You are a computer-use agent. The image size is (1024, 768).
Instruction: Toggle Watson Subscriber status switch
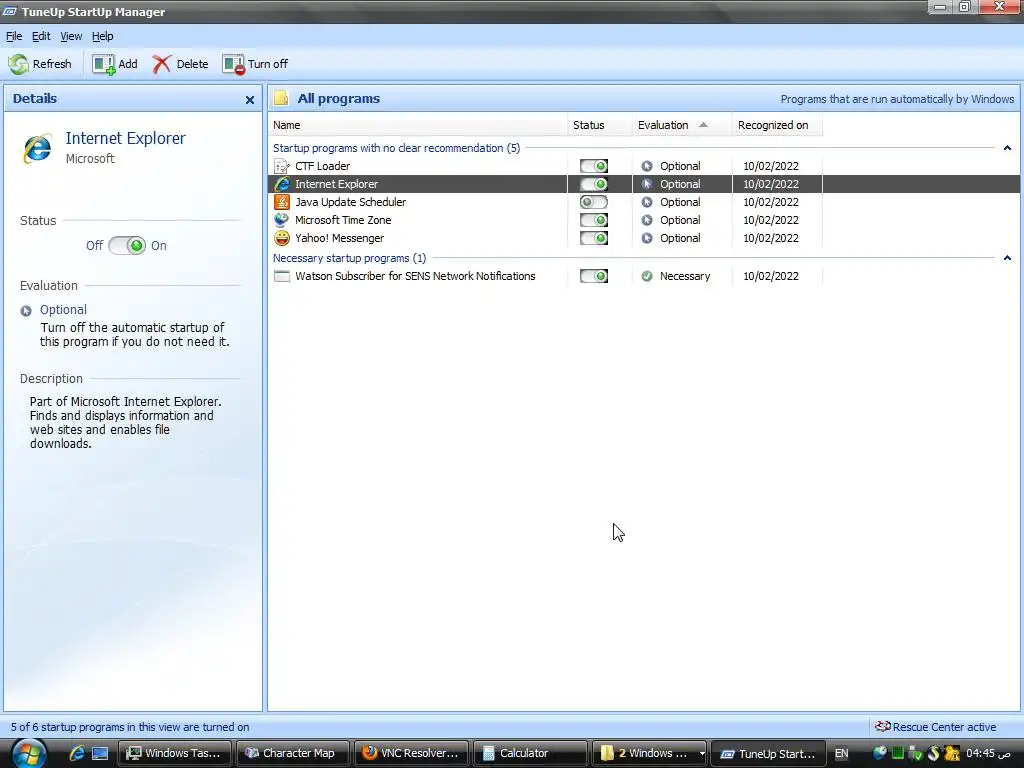[594, 276]
